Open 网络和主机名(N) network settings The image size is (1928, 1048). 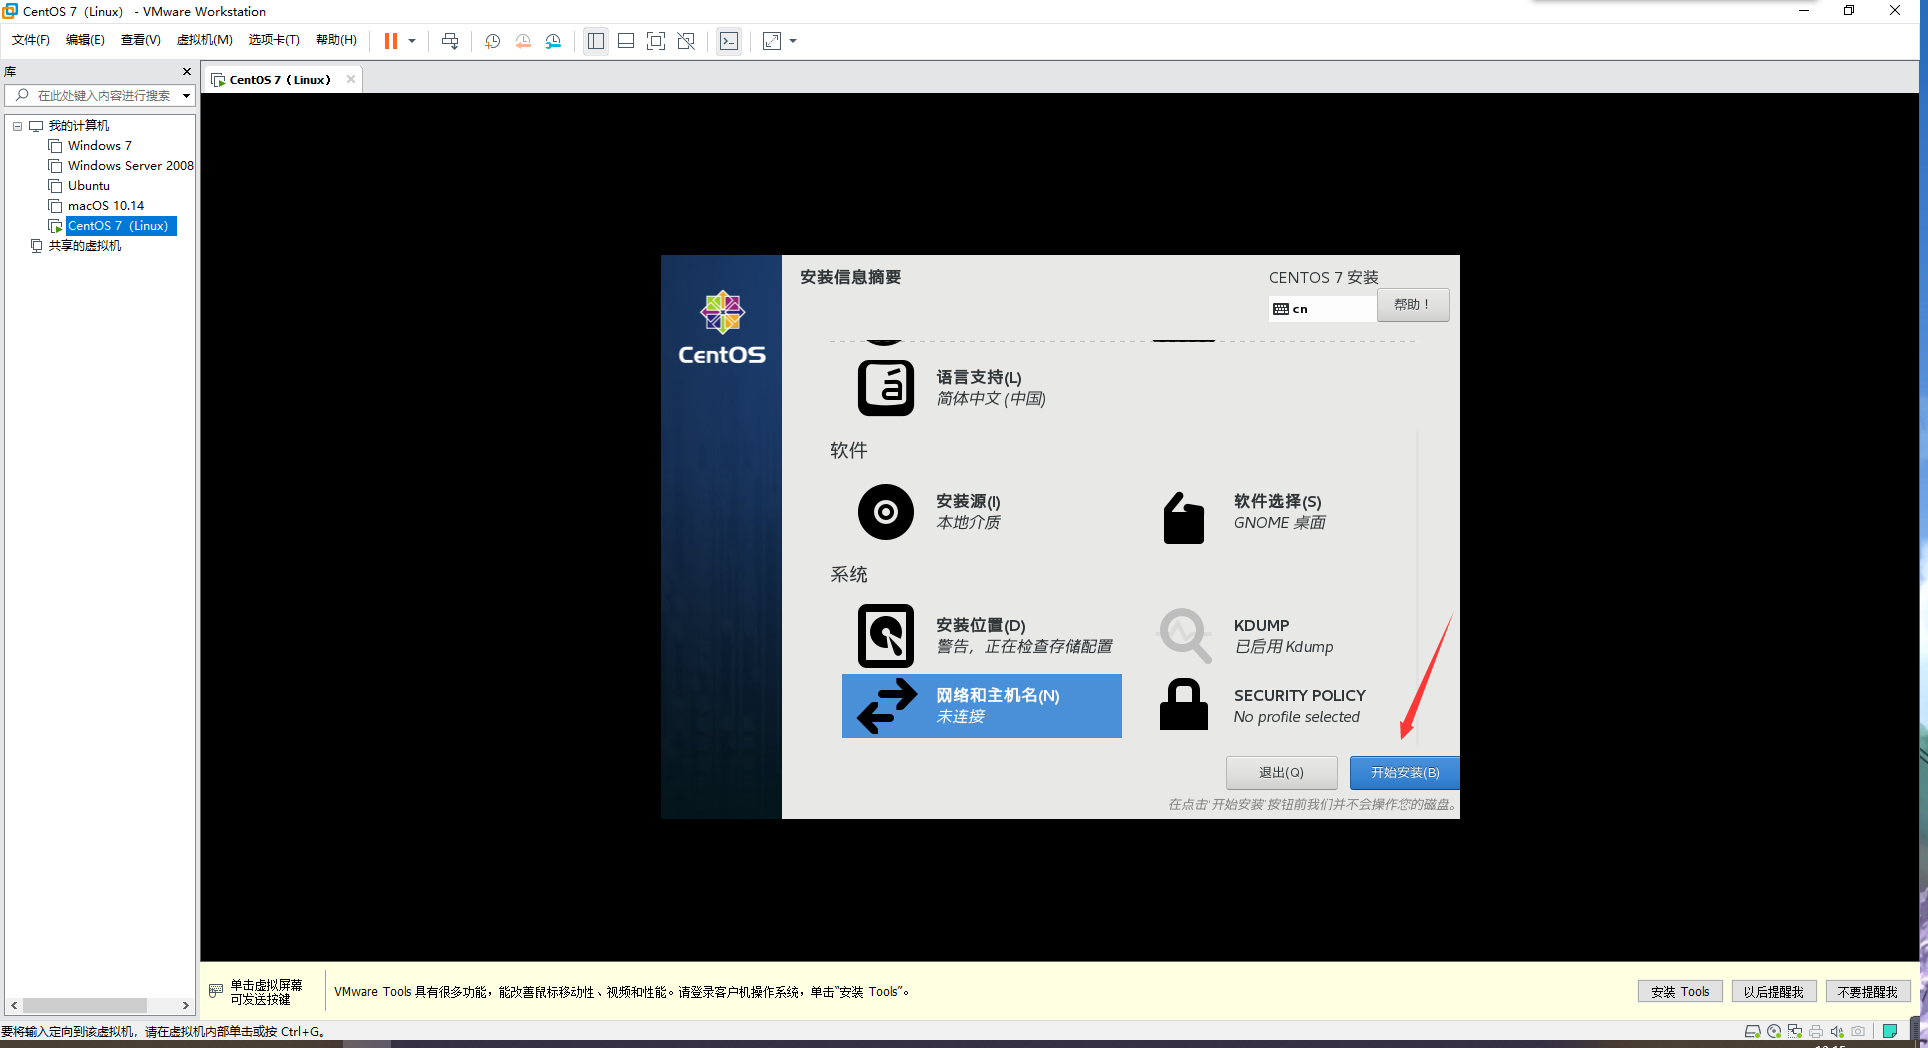982,706
